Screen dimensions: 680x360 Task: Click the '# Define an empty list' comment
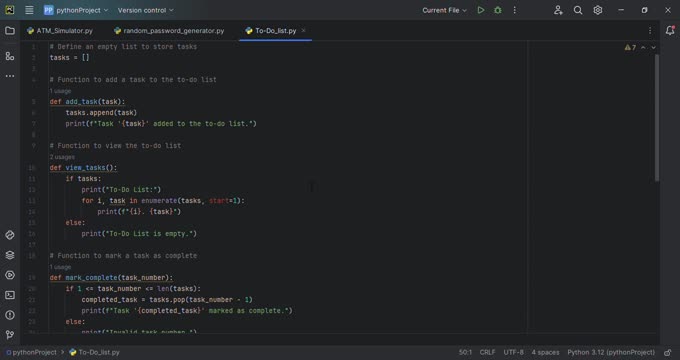[x=123, y=47]
